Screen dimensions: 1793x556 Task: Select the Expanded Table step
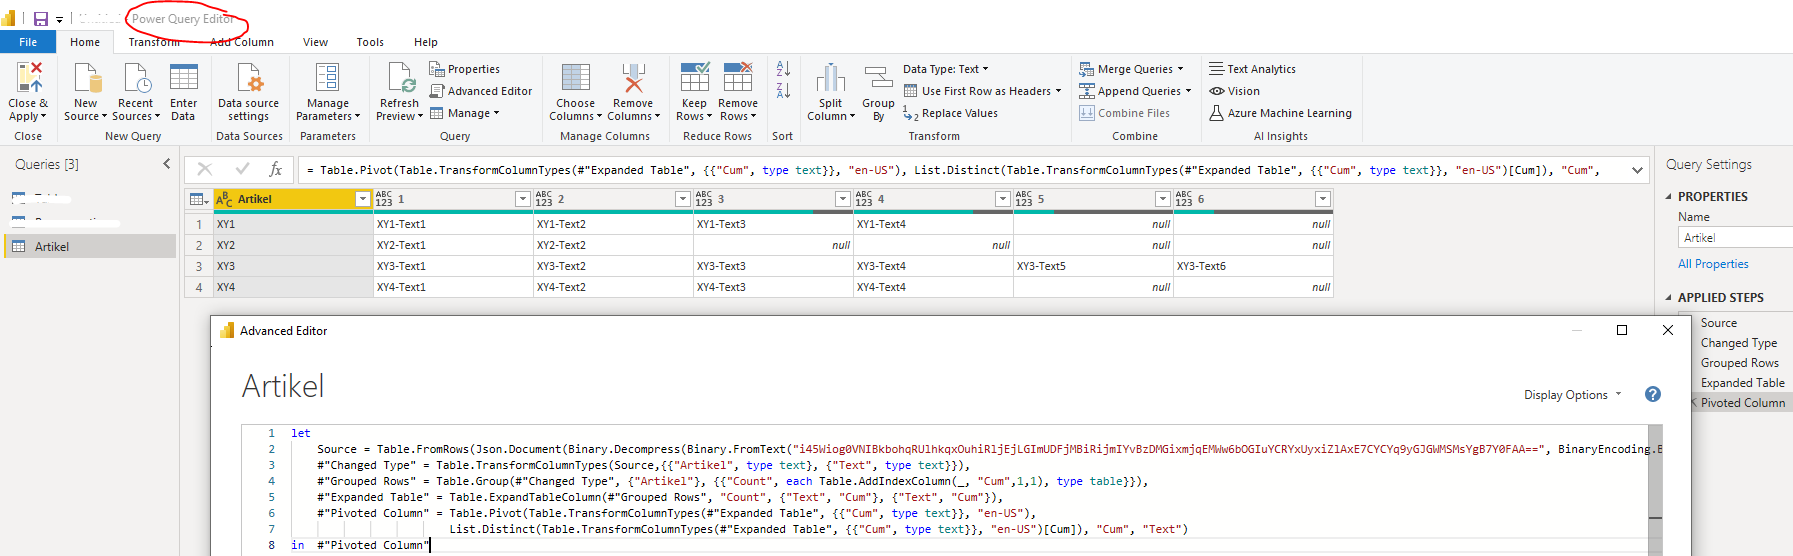click(1742, 383)
